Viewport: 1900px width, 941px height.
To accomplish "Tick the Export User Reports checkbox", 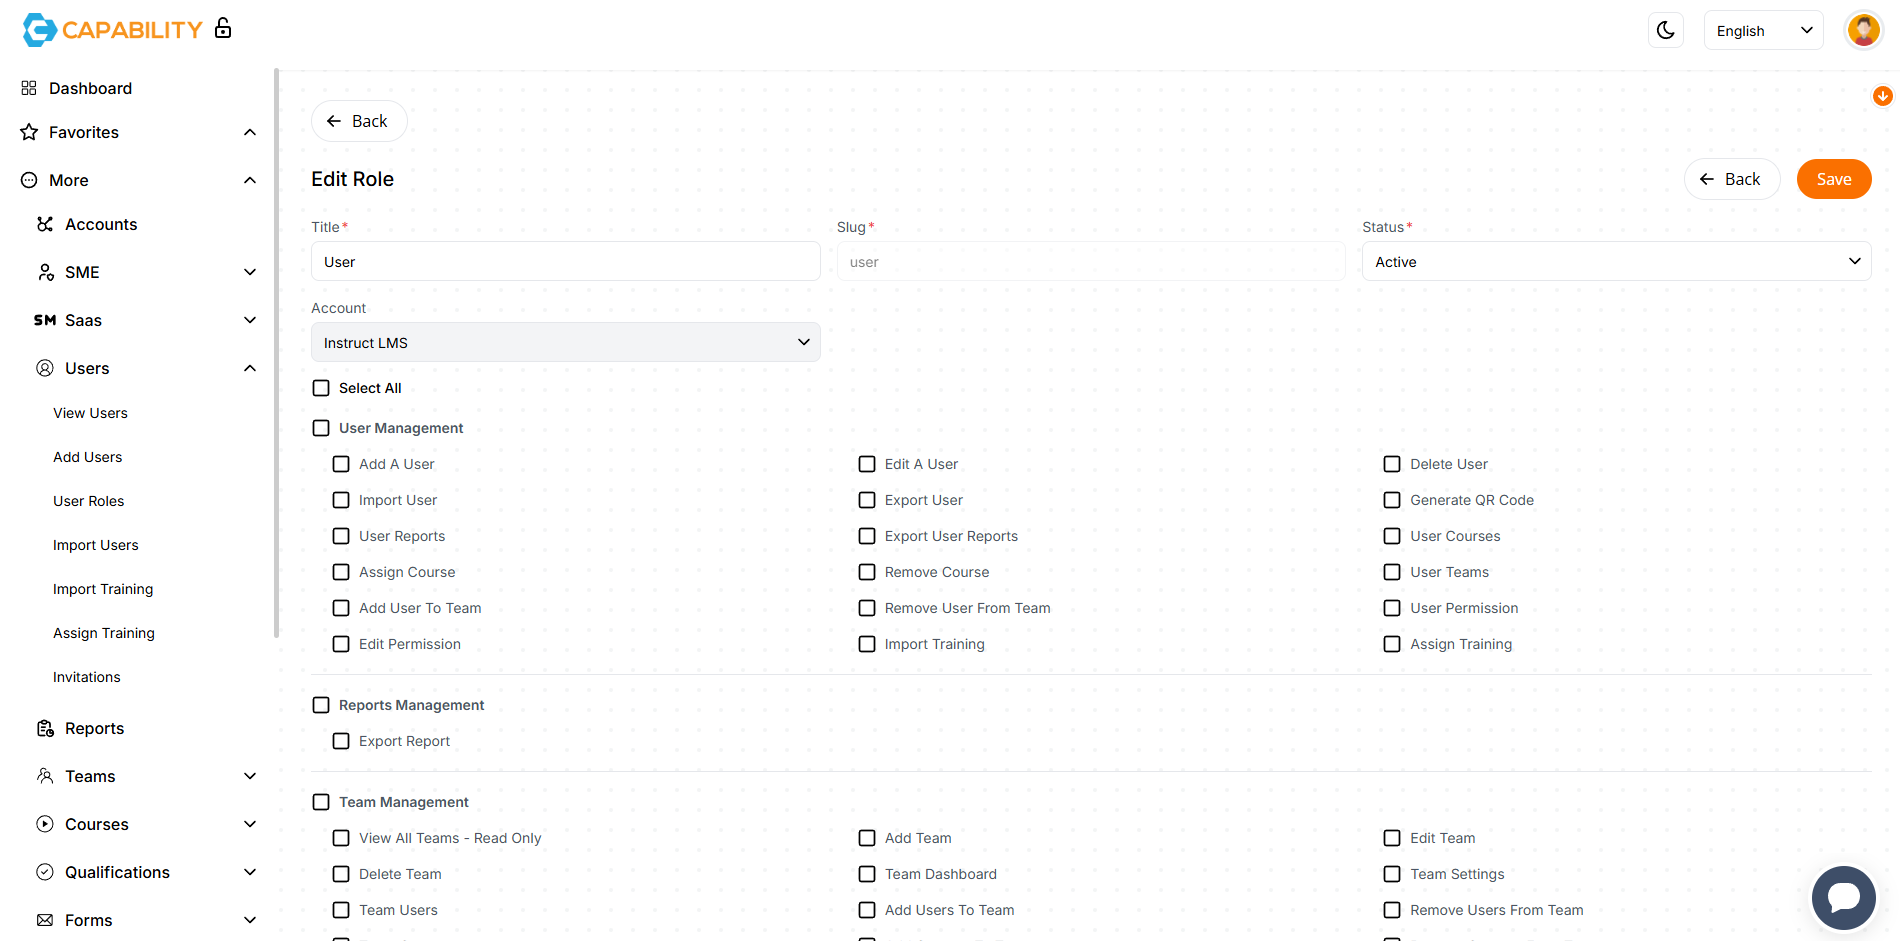I will point(867,536).
